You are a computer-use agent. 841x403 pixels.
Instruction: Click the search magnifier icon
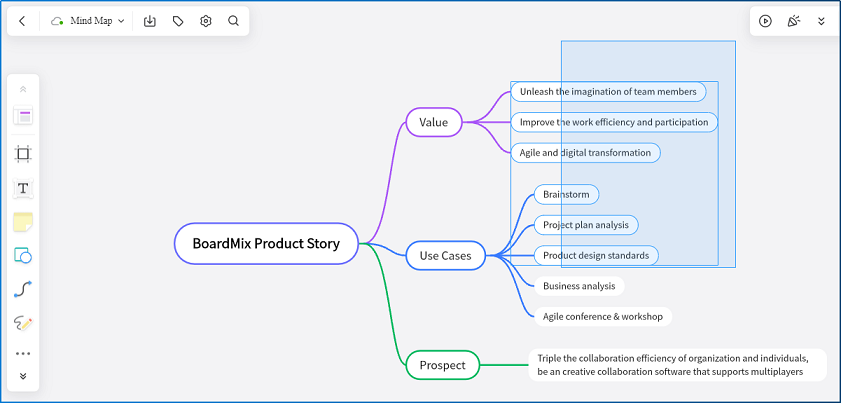233,21
